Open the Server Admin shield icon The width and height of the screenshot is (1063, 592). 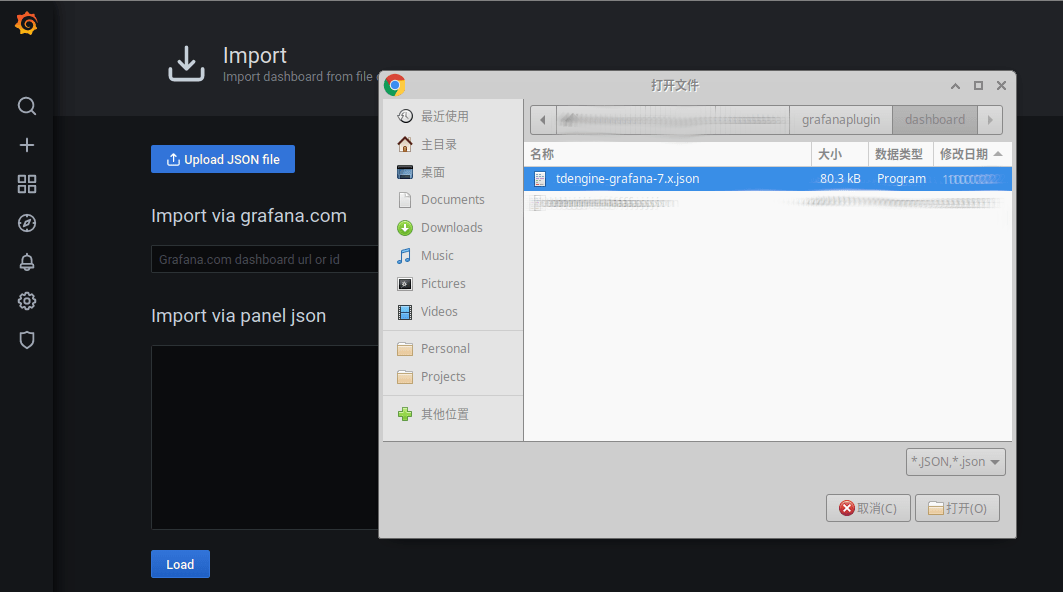tap(27, 340)
